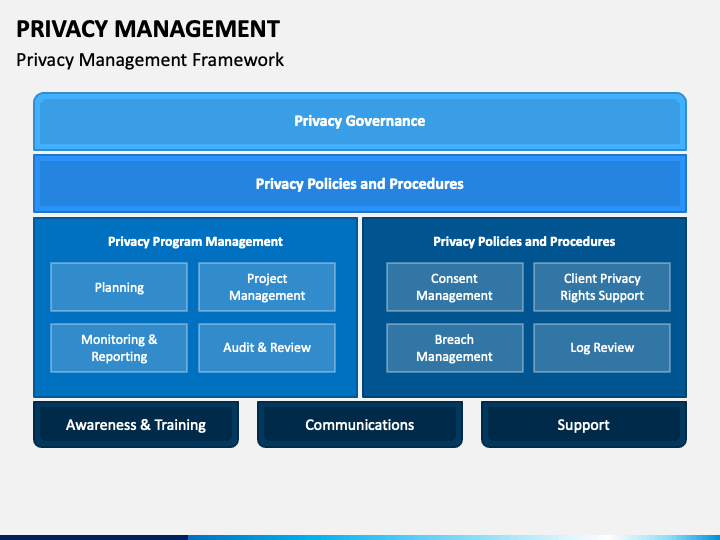
Task: Select Client Privacy Rights Support box
Action: (x=602, y=287)
